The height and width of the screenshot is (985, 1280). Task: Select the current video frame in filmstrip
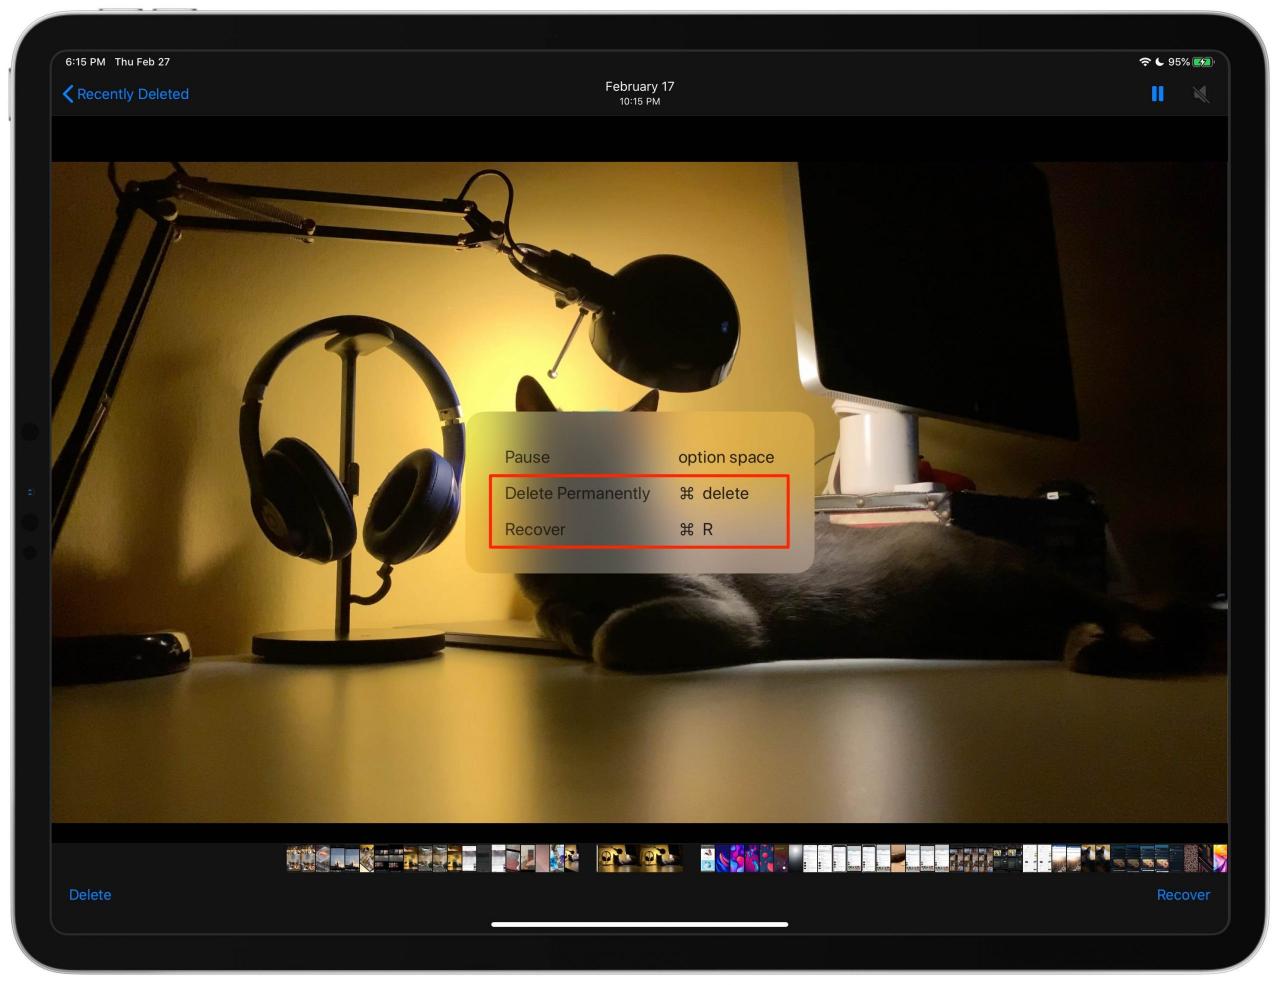pos(640,858)
